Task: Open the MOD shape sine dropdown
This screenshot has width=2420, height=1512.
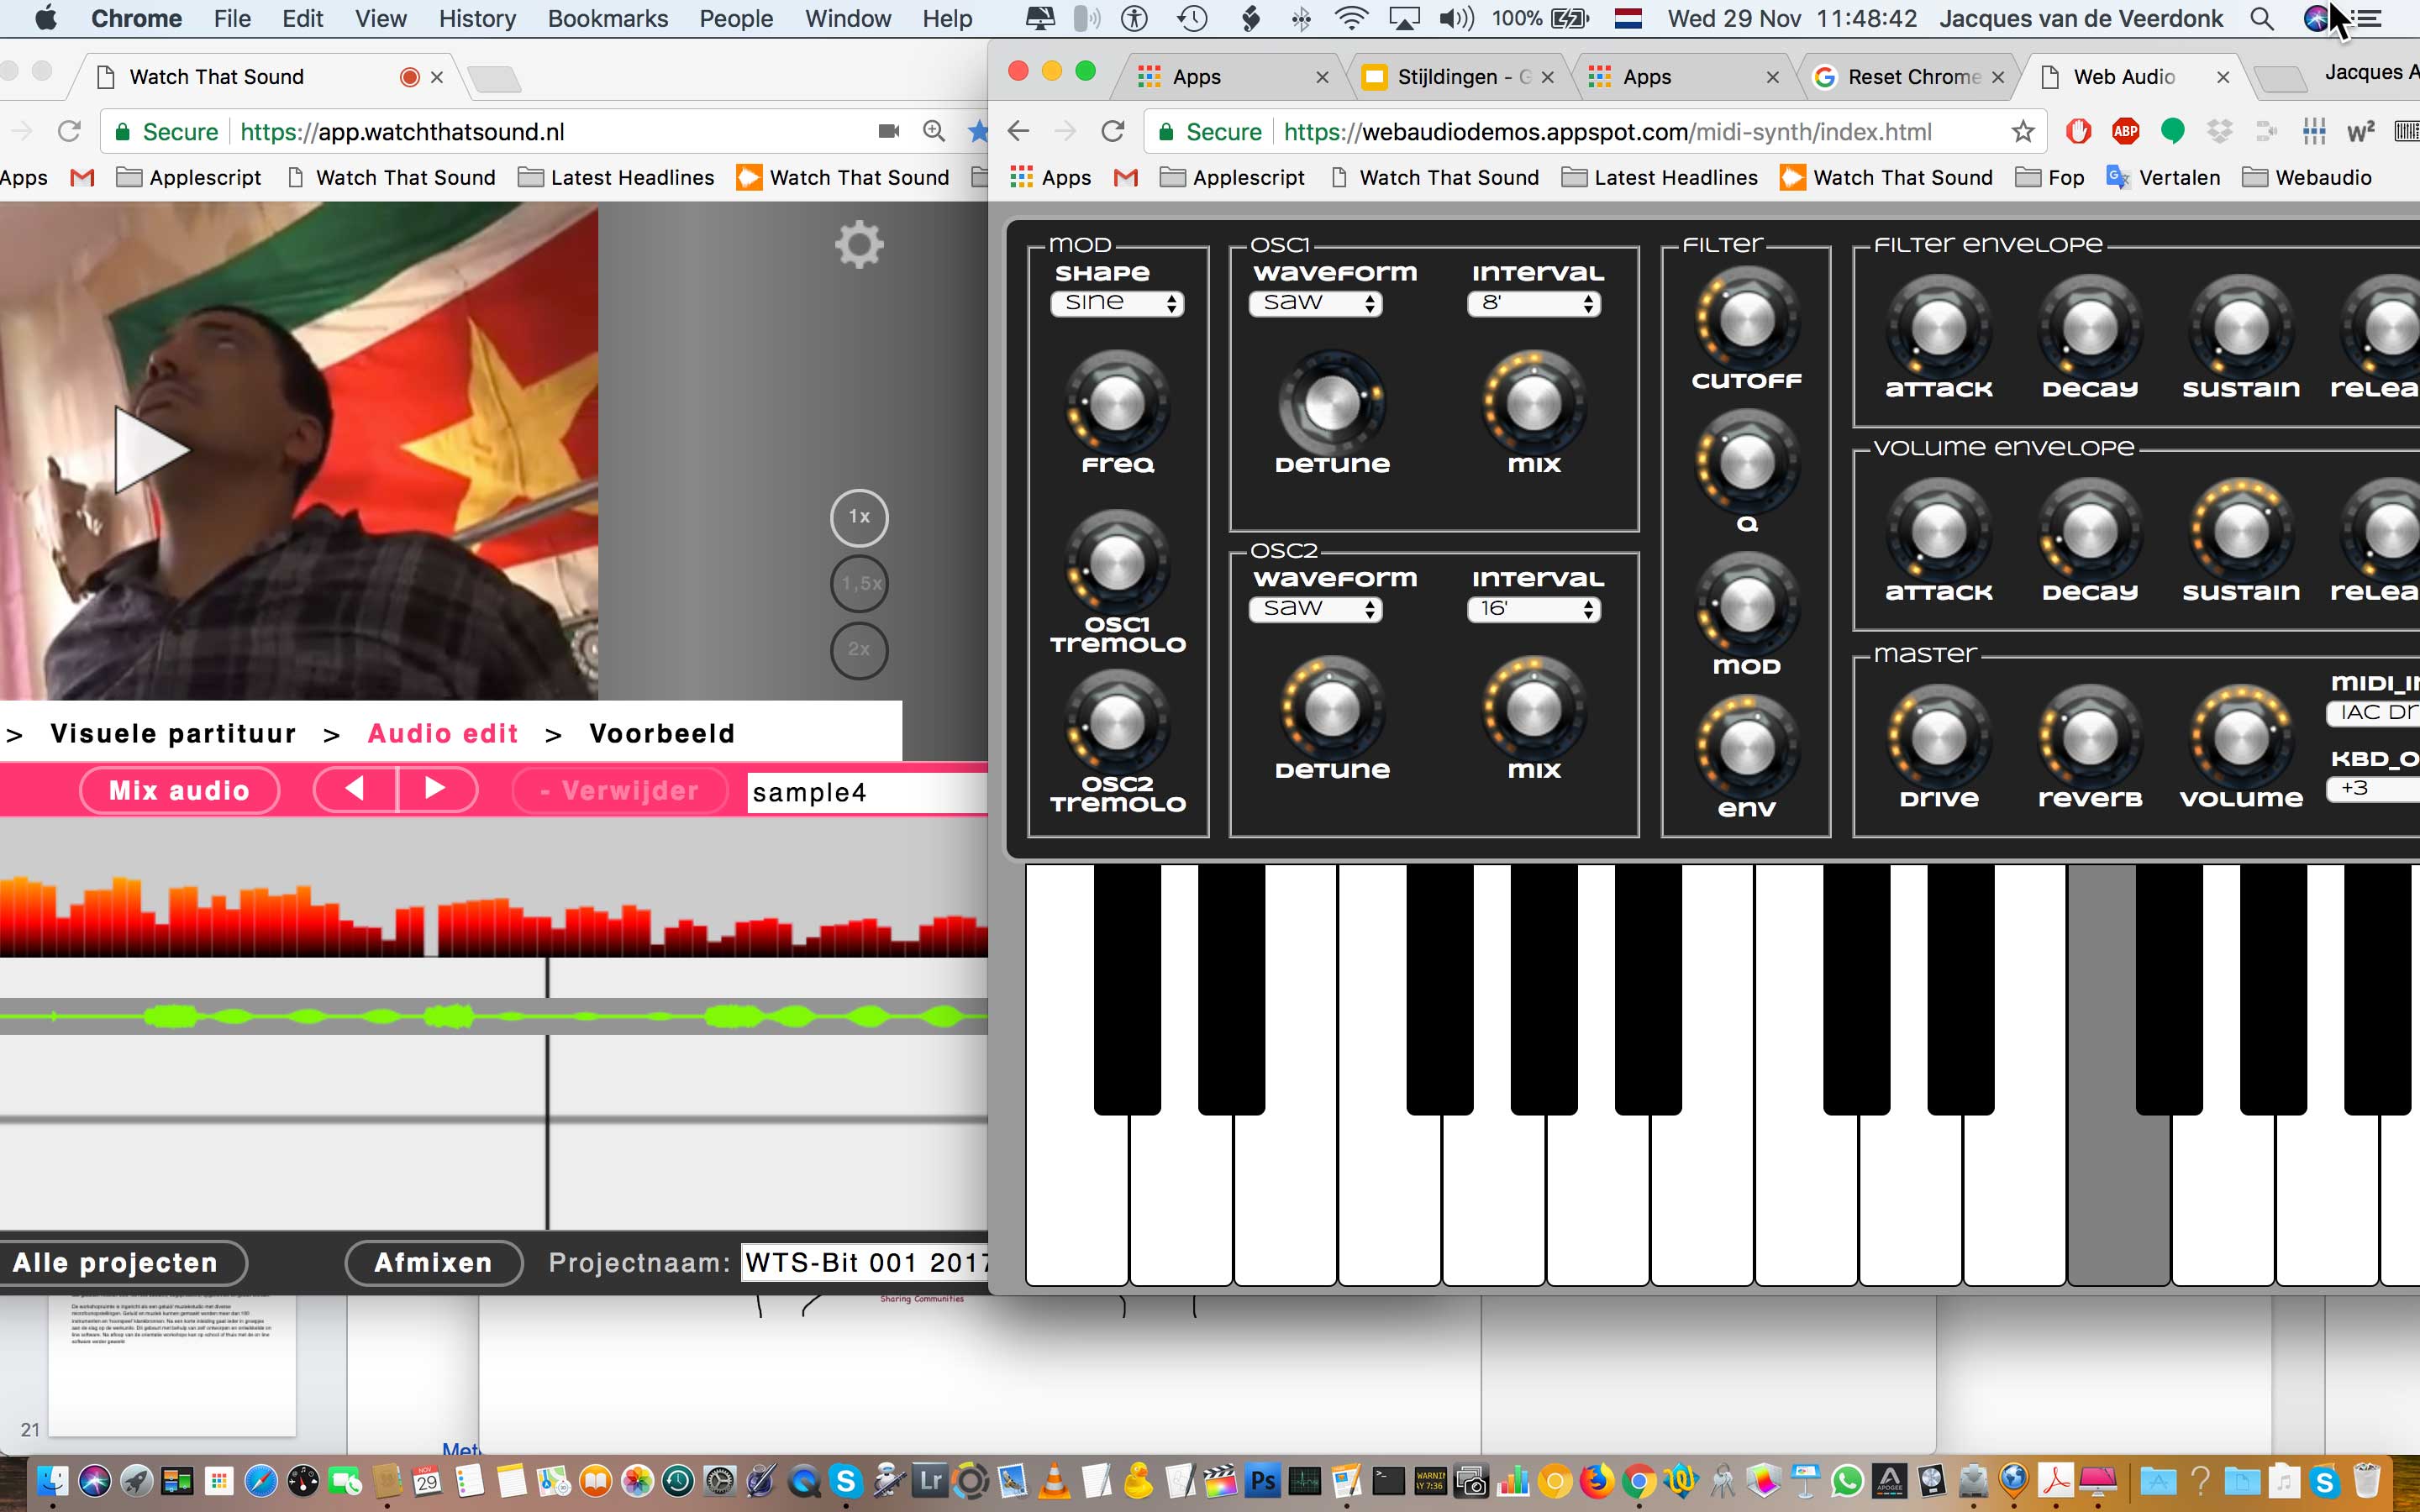Action: point(1117,303)
